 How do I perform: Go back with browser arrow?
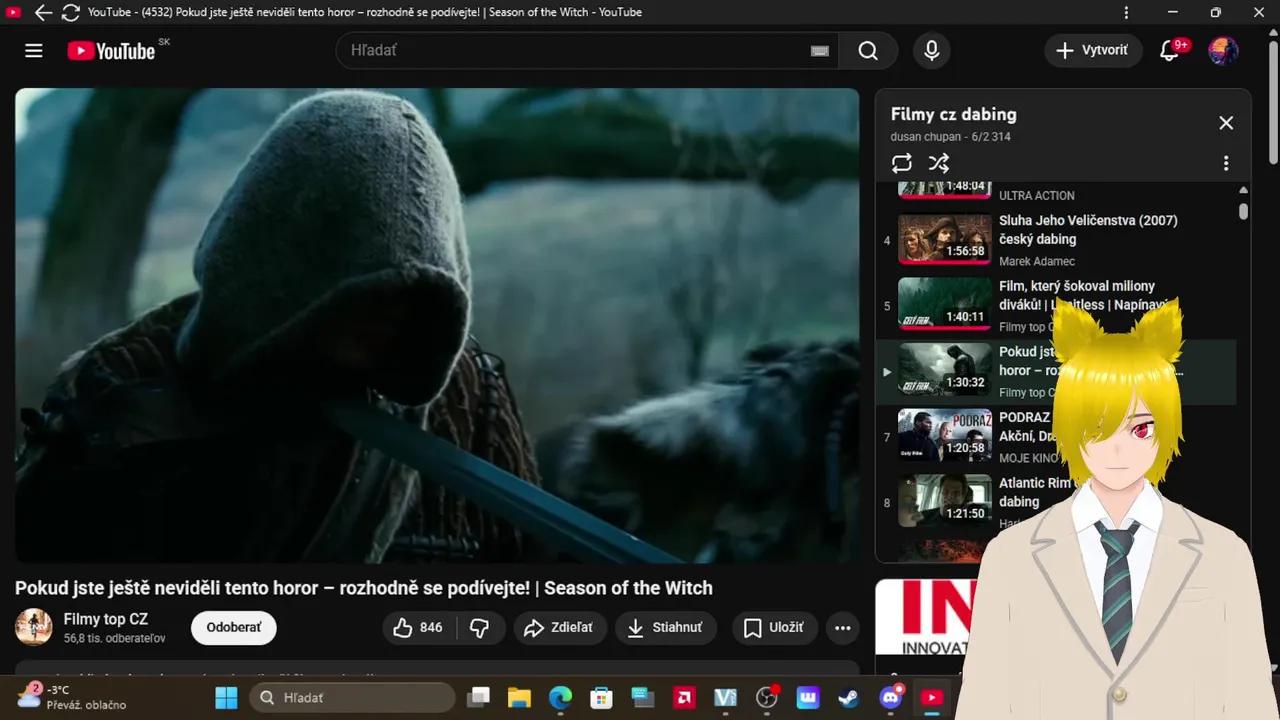click(x=43, y=13)
